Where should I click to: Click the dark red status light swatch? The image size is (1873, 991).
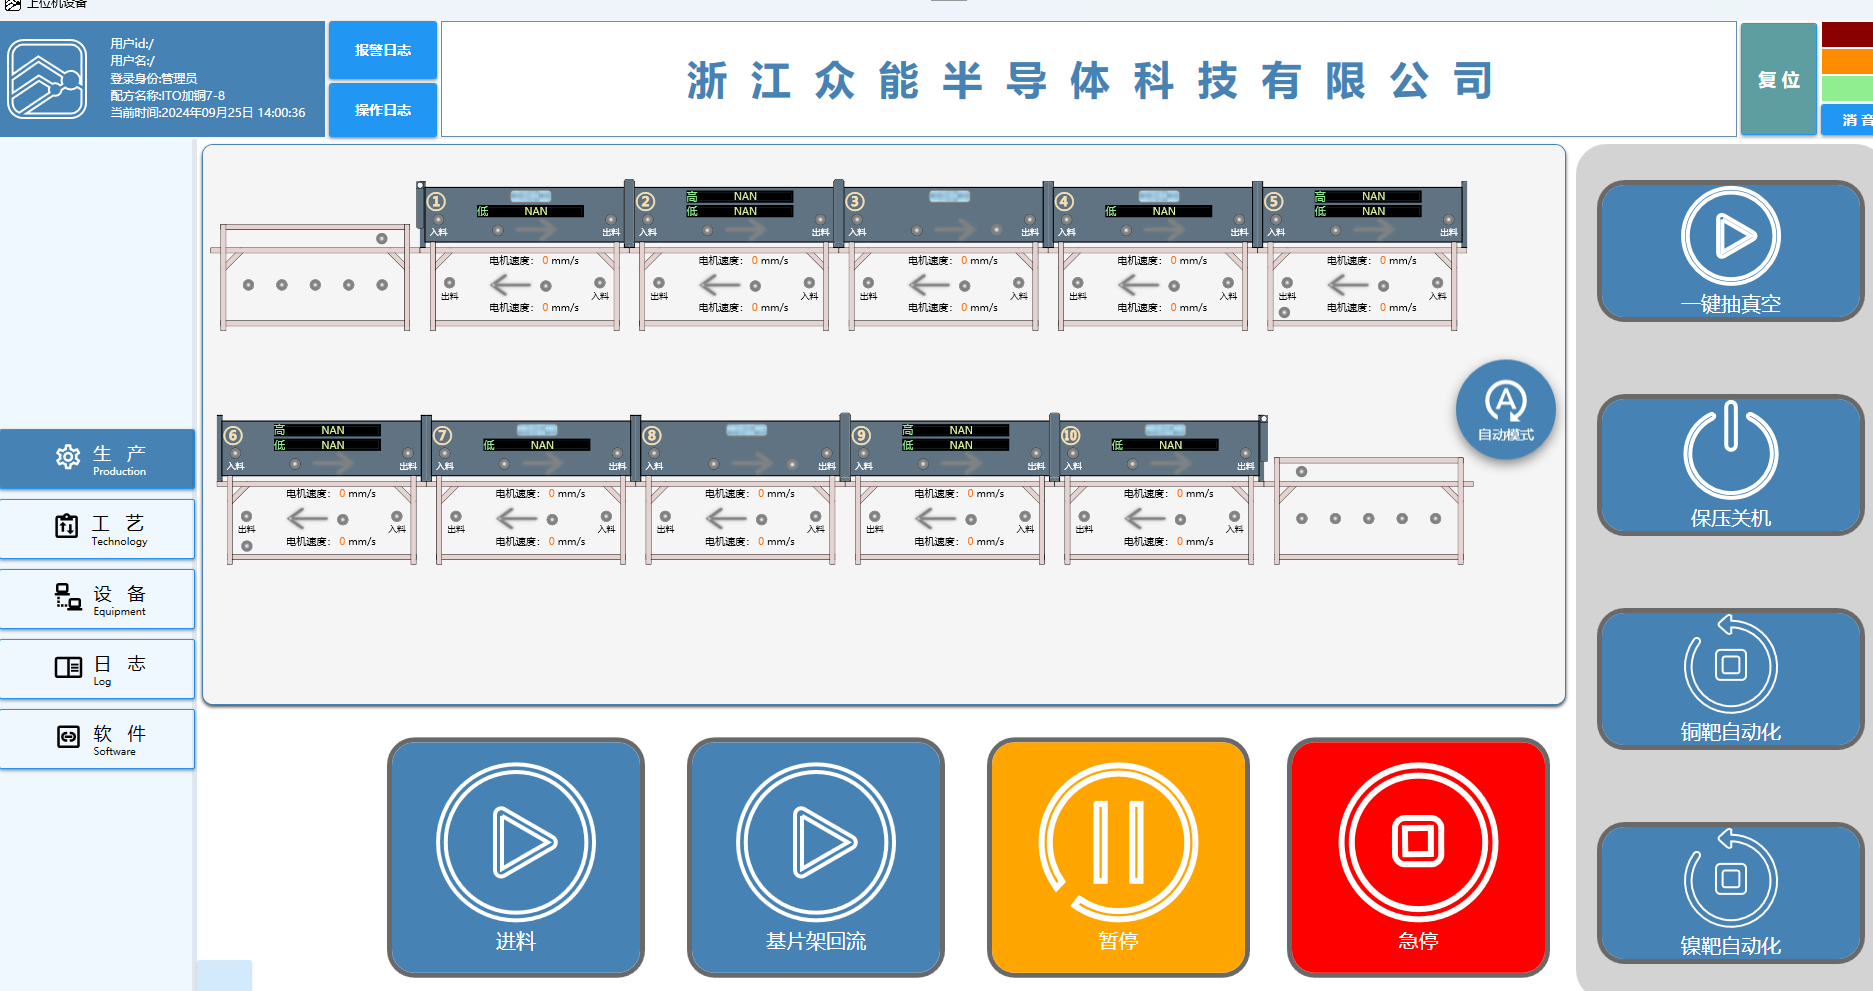coord(1848,35)
